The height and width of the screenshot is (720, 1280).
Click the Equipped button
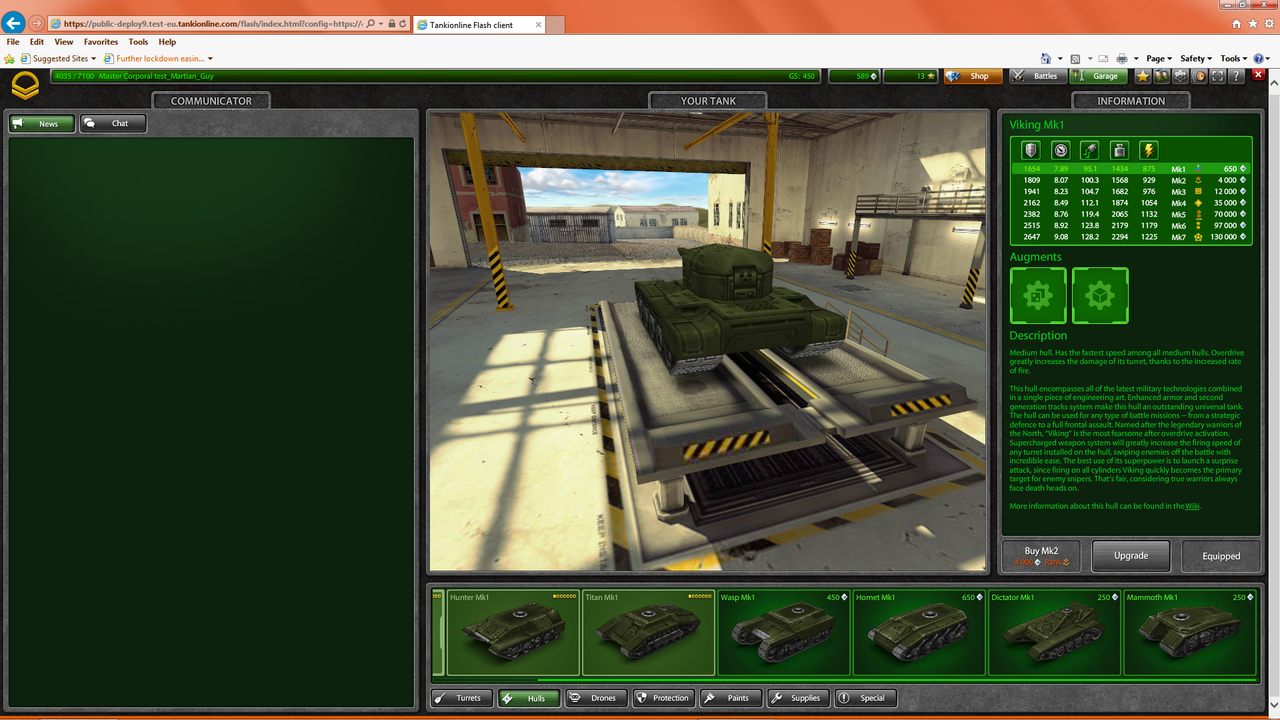click(x=1221, y=556)
